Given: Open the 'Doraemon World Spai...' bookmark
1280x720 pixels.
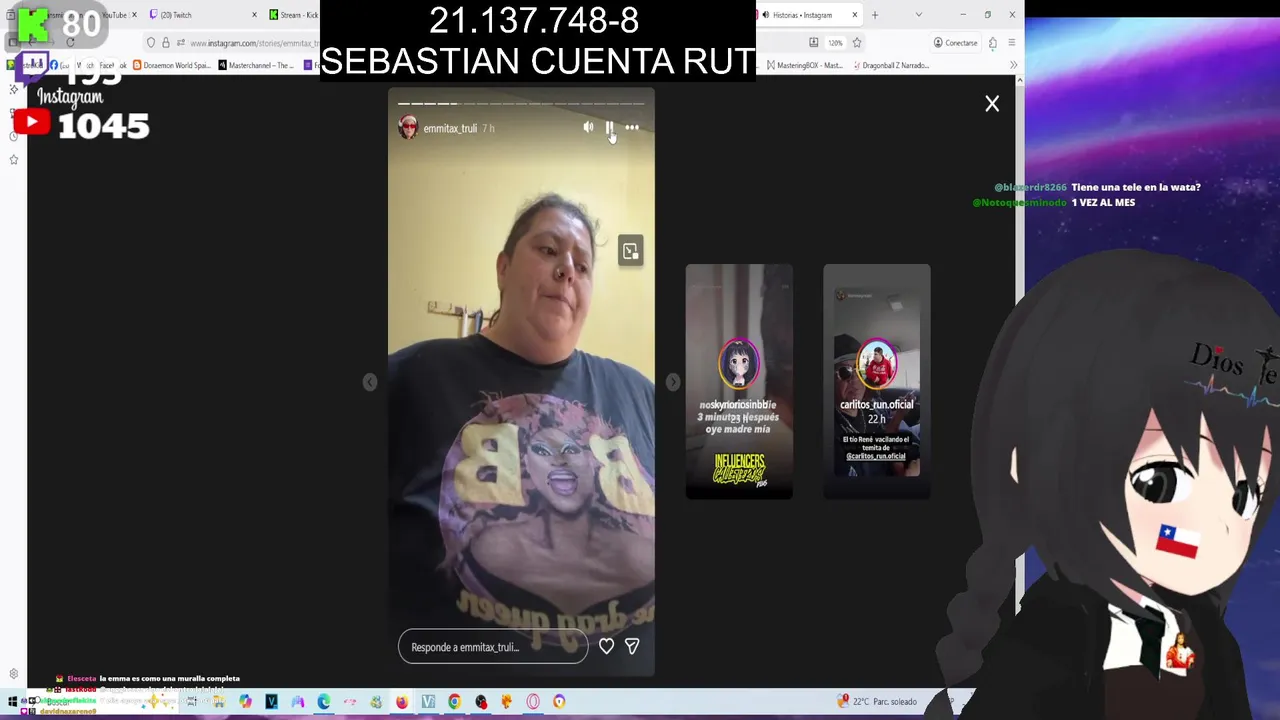Looking at the screenshot, I should click(x=171, y=66).
